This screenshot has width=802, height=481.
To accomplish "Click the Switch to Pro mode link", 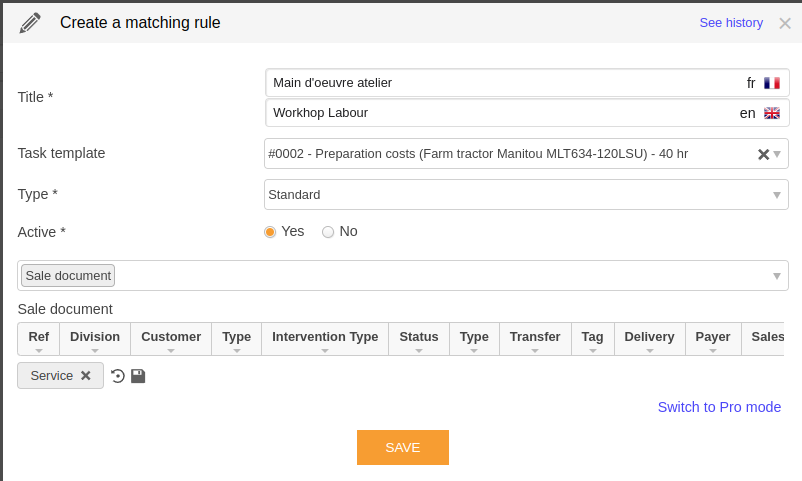I will tap(719, 407).
